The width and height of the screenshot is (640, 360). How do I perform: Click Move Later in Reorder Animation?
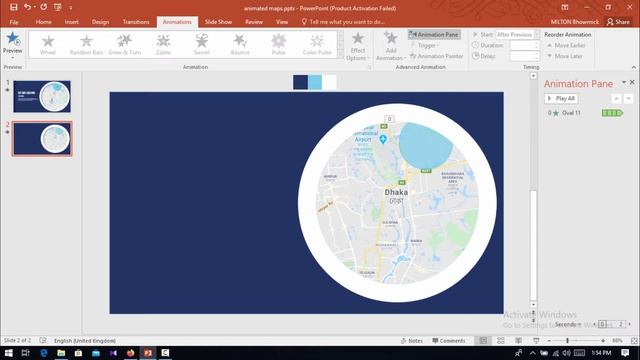(564, 56)
